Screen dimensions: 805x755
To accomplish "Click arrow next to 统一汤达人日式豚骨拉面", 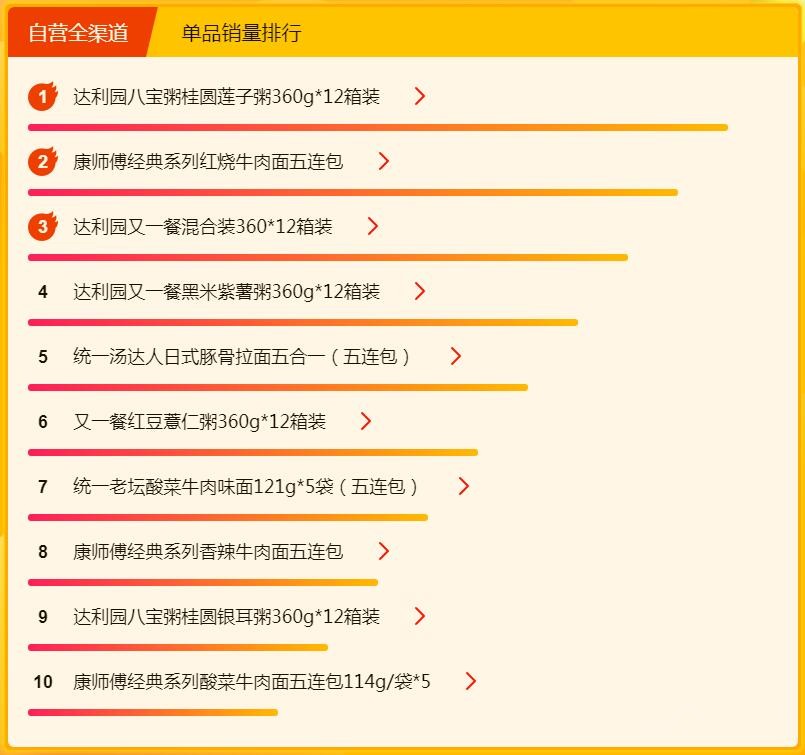I will point(456,357).
